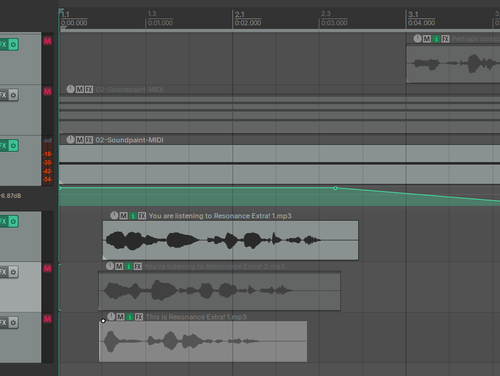Toggle M mute on 'You're listening… 2.mp3' item
This screenshot has width=500, height=376.
pyautogui.click(x=119, y=266)
